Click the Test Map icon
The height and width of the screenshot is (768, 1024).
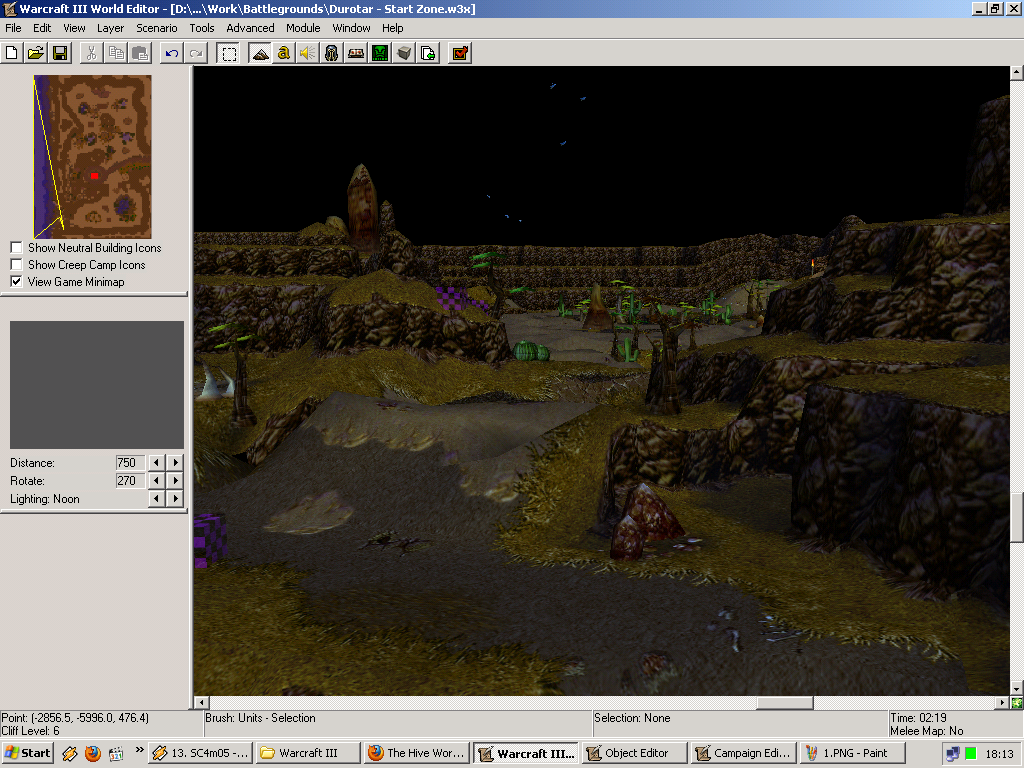pyautogui.click(x=460, y=53)
